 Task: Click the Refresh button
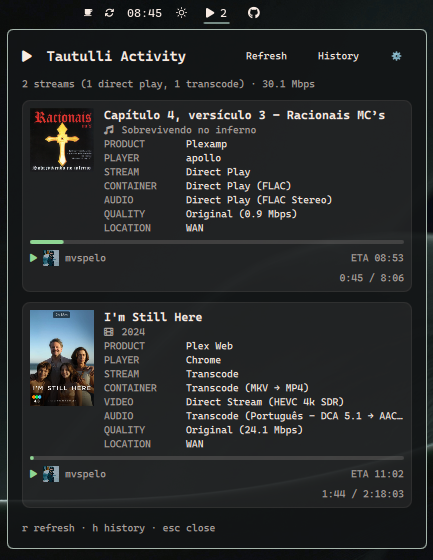(x=266, y=56)
